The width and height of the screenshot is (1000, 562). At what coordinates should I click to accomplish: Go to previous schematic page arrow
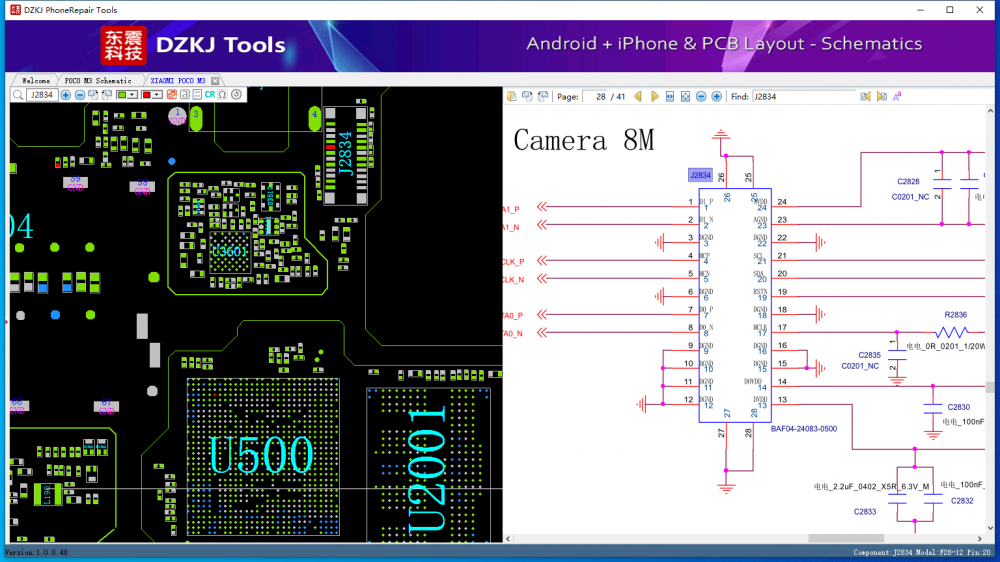[x=638, y=96]
